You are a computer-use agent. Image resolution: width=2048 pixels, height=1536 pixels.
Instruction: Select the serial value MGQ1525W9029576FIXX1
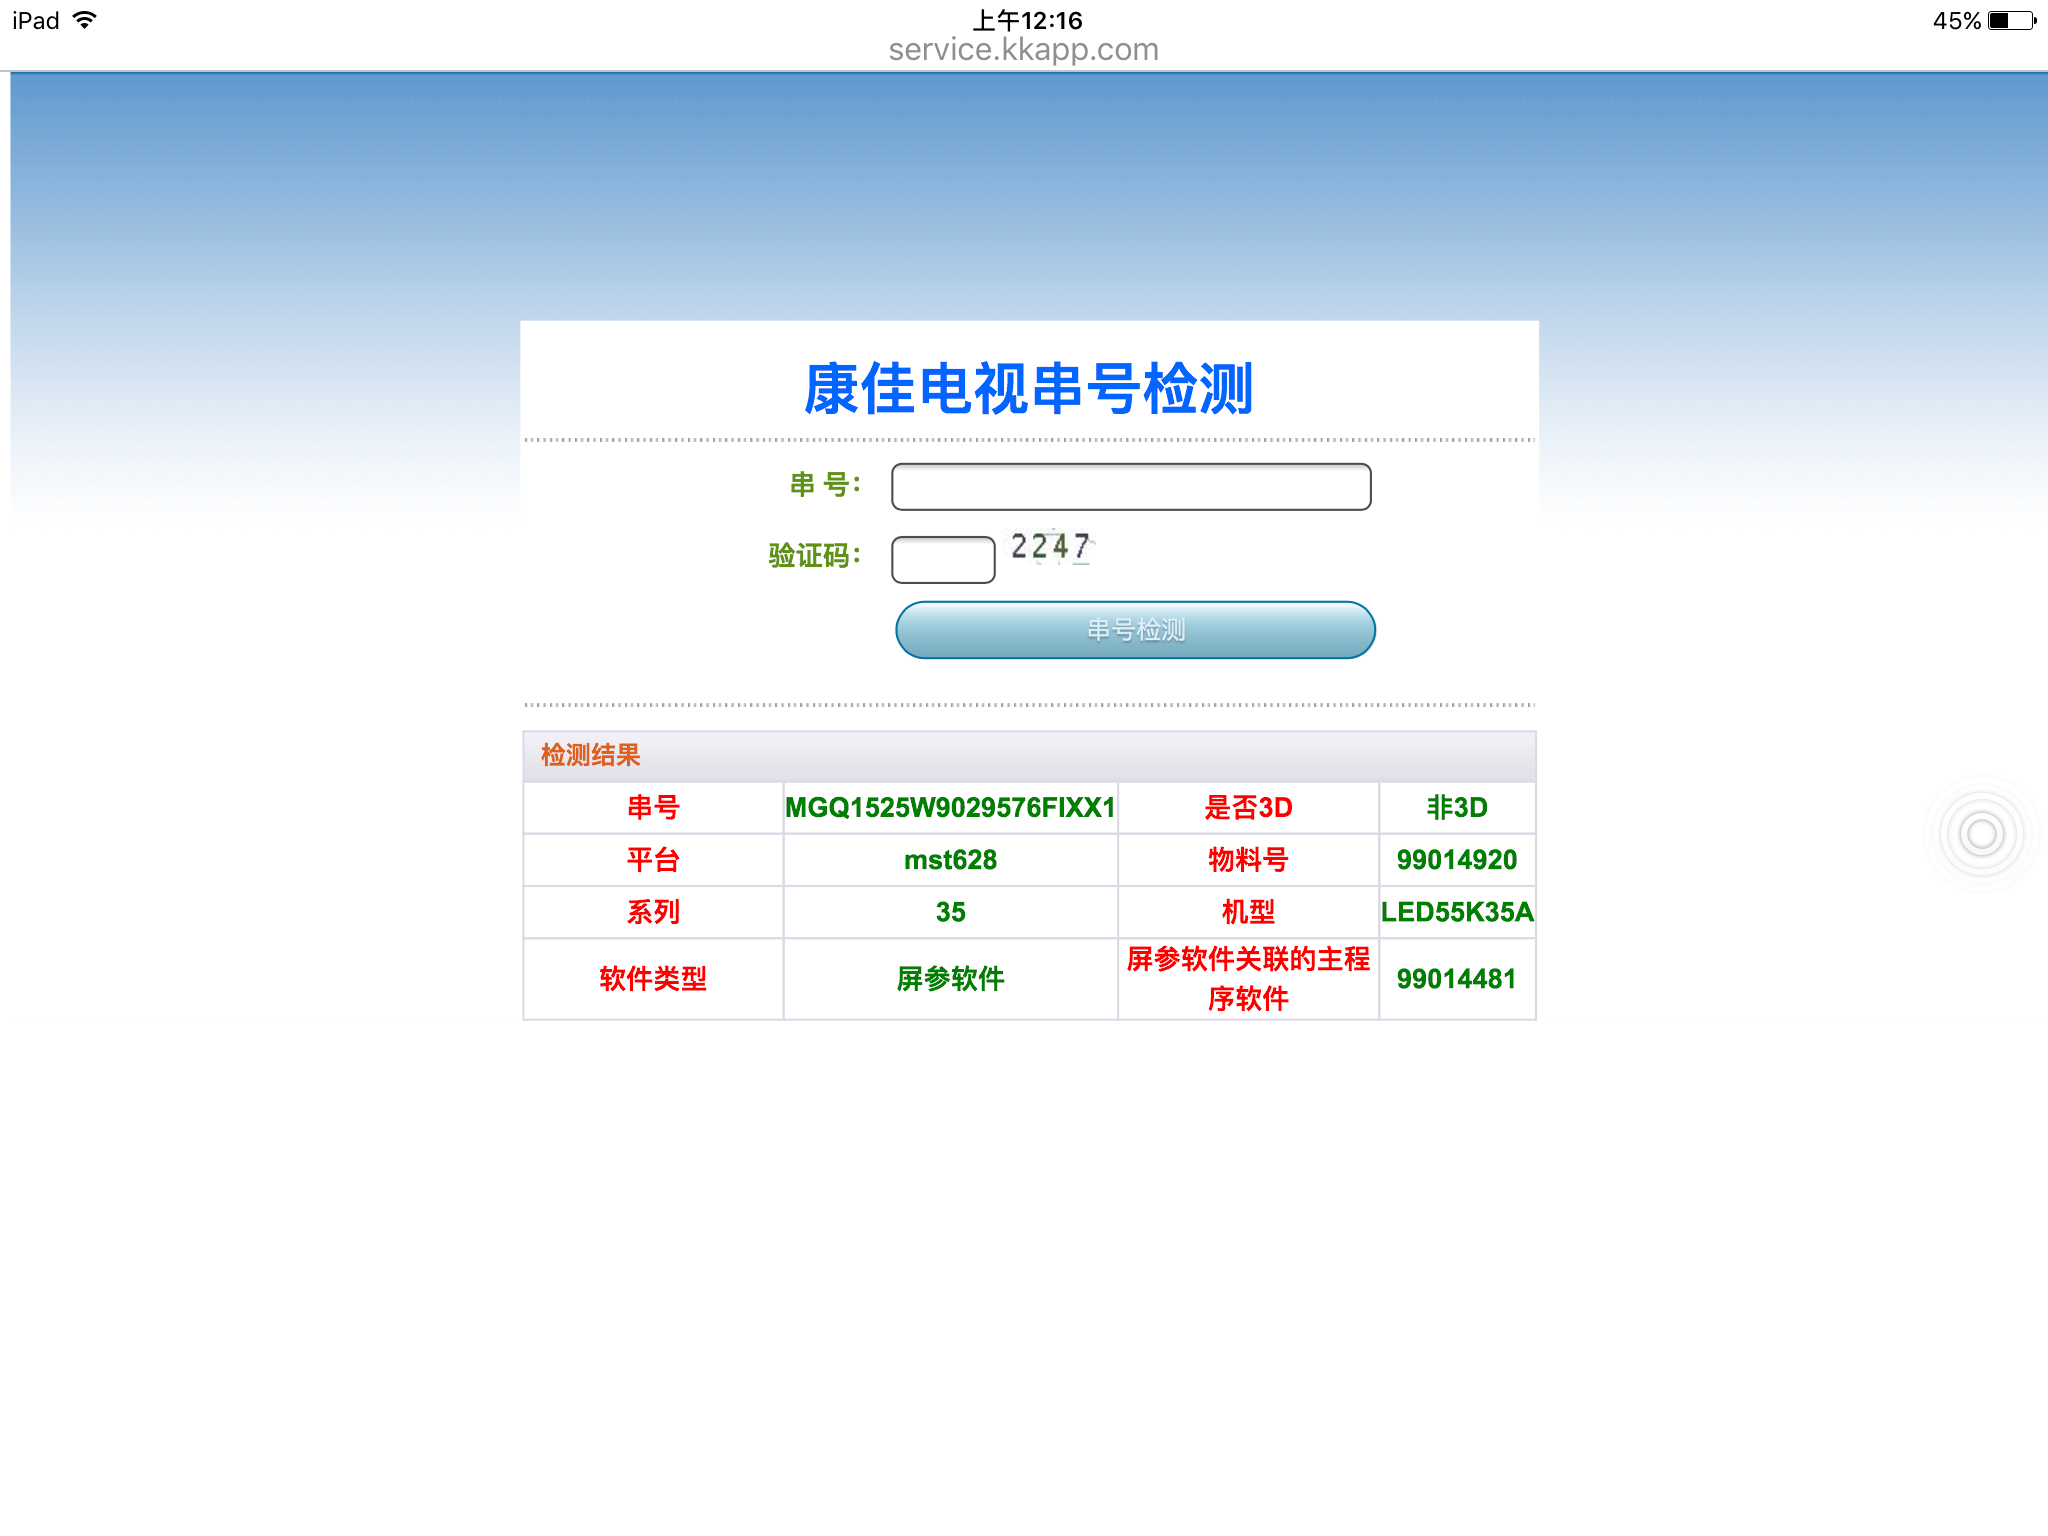pyautogui.click(x=950, y=808)
